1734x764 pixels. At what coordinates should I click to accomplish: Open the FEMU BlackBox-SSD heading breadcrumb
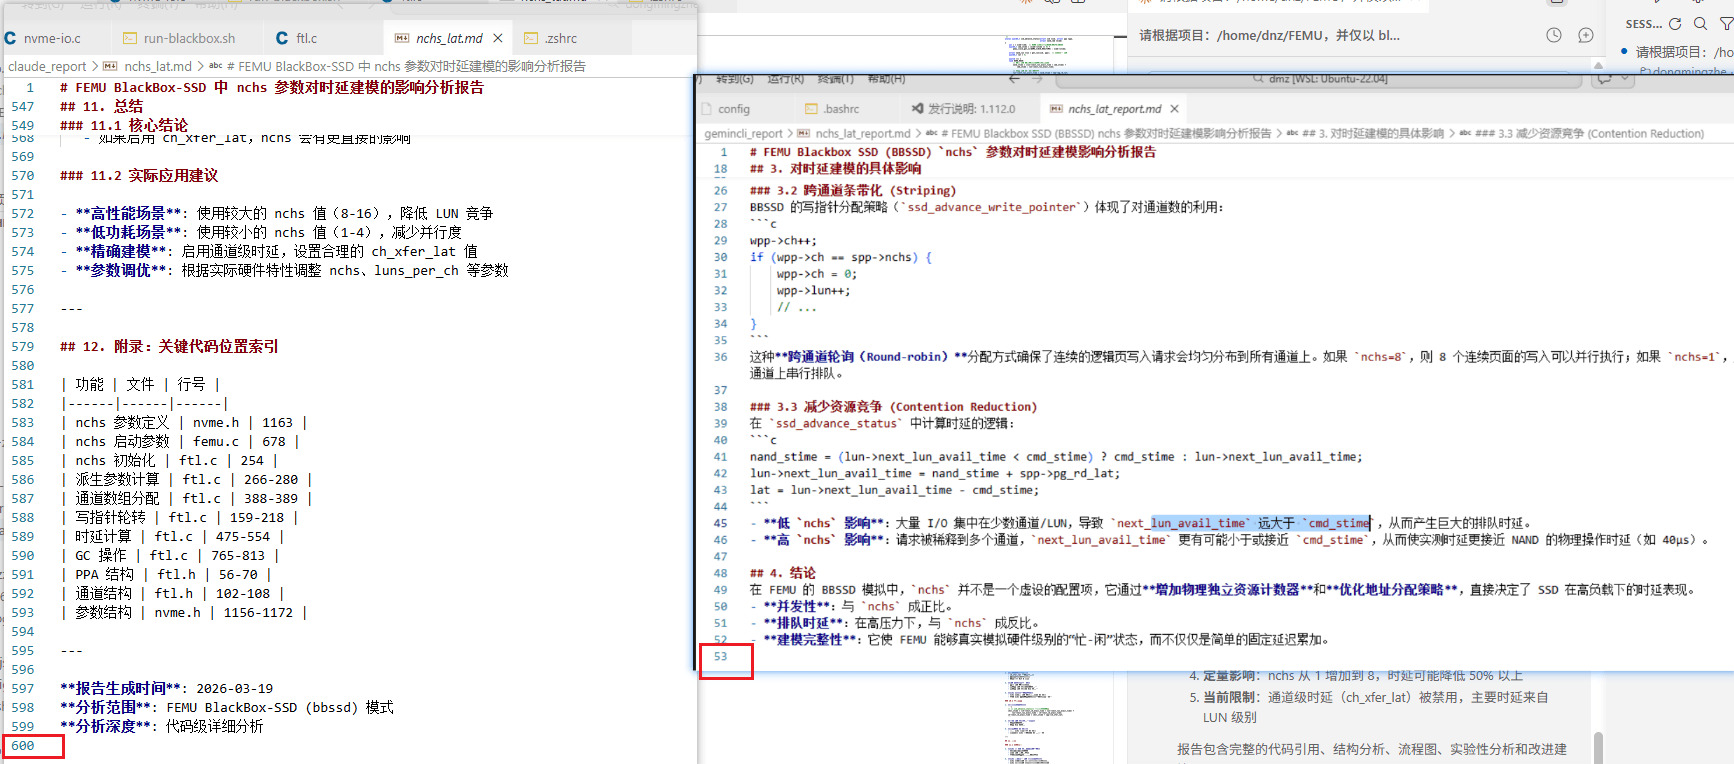[406, 66]
